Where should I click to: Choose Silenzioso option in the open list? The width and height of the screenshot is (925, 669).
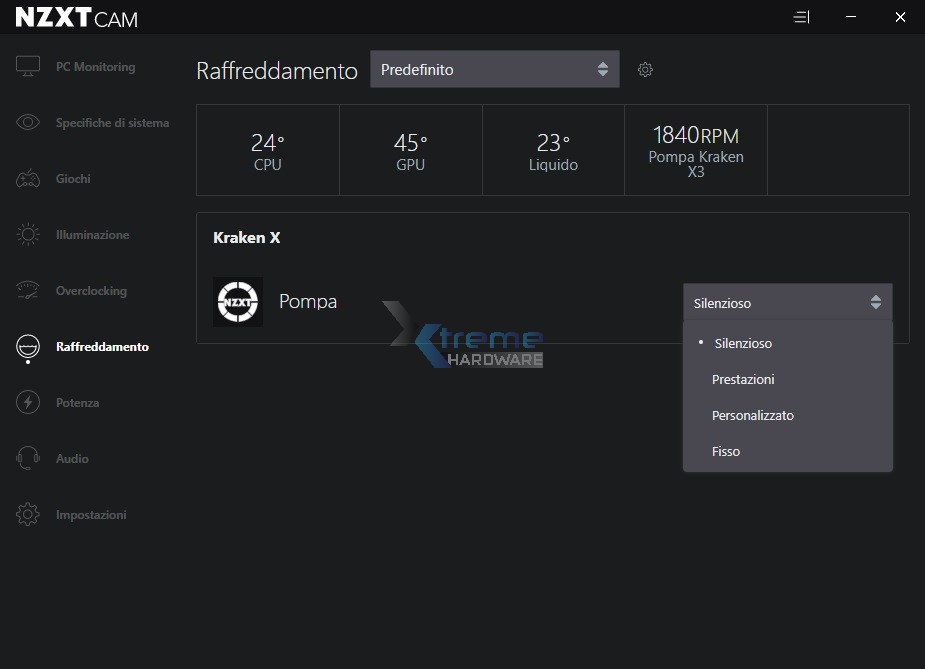[x=743, y=343]
